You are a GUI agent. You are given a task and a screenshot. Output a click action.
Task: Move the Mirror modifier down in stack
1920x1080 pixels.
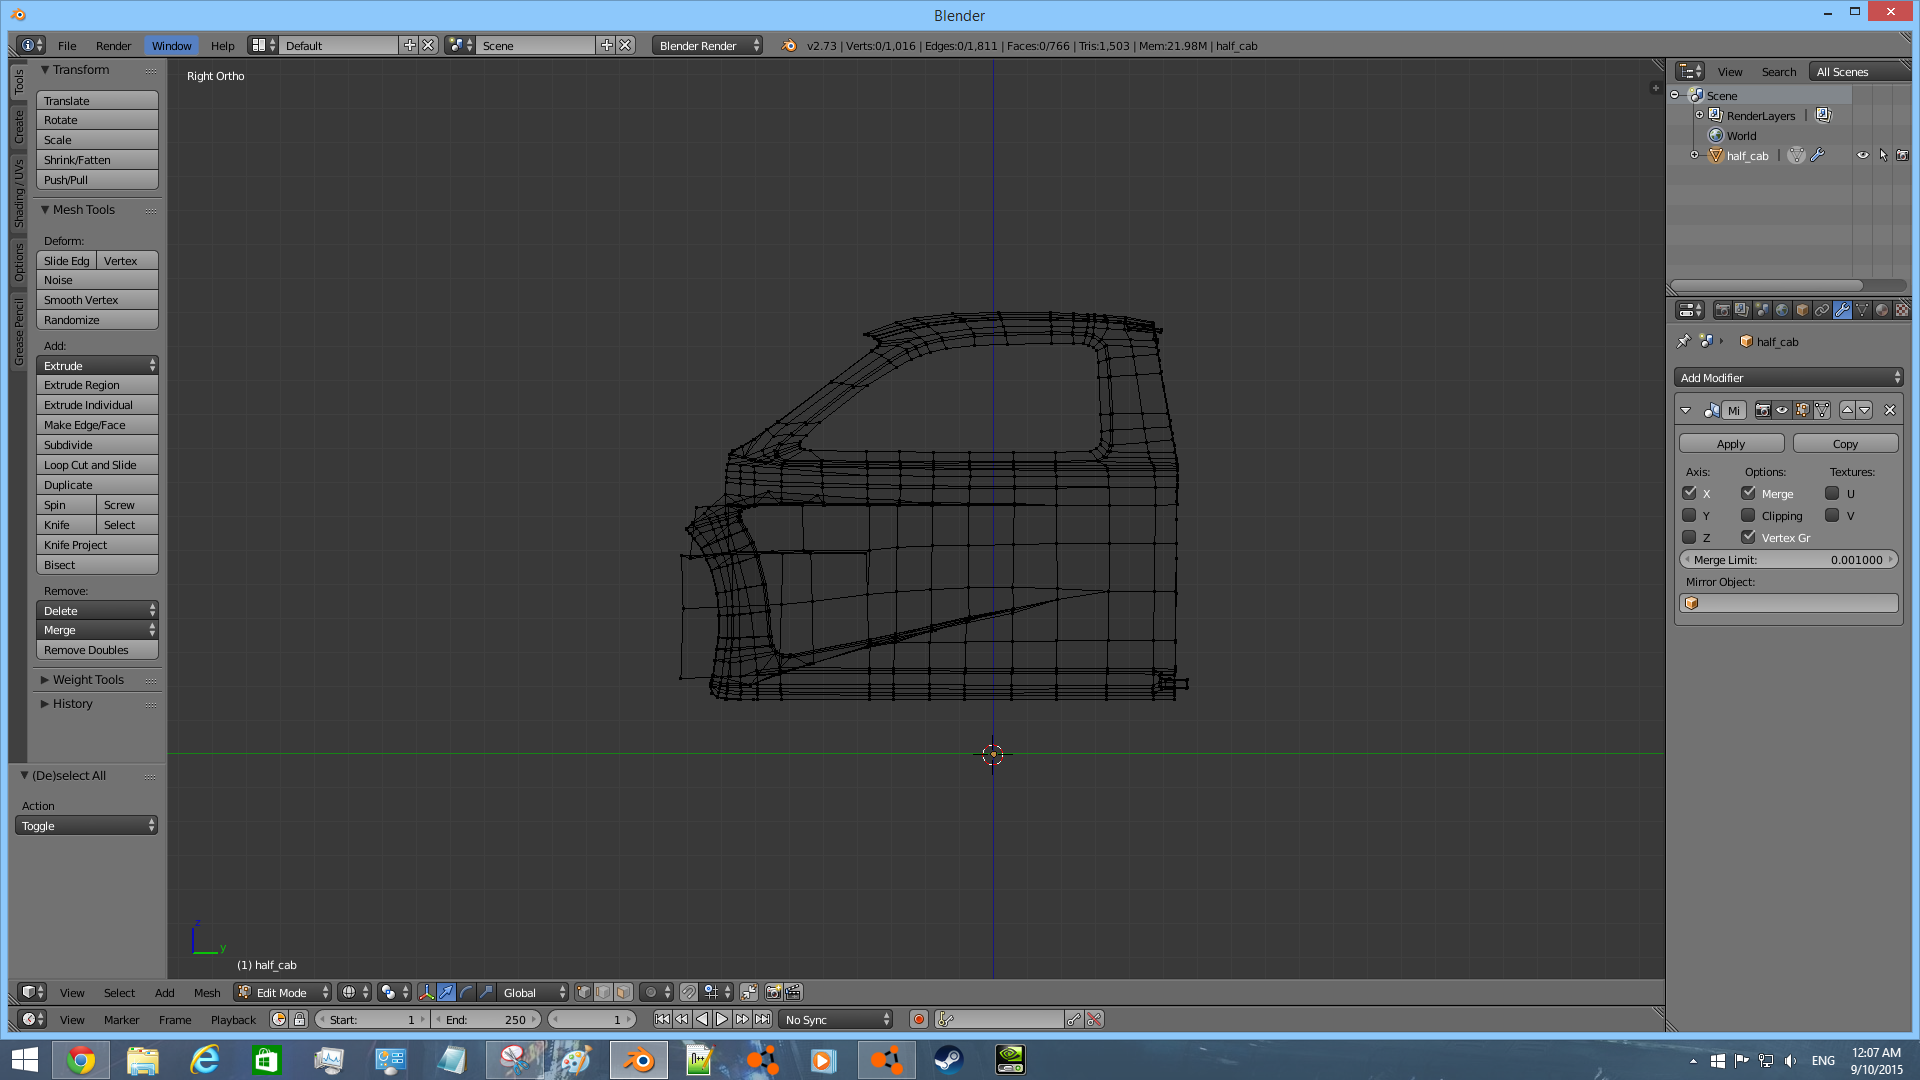coord(1865,410)
